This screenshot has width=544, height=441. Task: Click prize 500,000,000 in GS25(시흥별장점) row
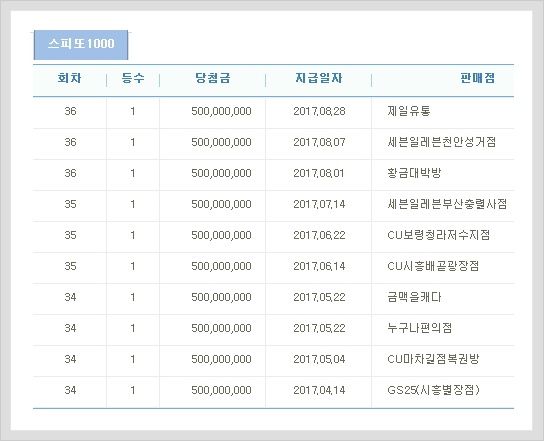coord(221,390)
